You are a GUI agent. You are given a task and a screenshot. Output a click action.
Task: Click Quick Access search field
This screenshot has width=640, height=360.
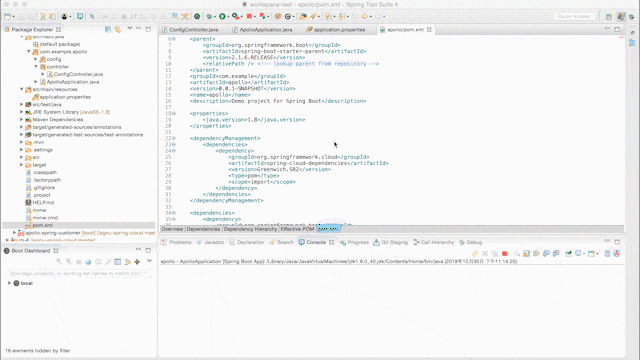tap(575, 16)
